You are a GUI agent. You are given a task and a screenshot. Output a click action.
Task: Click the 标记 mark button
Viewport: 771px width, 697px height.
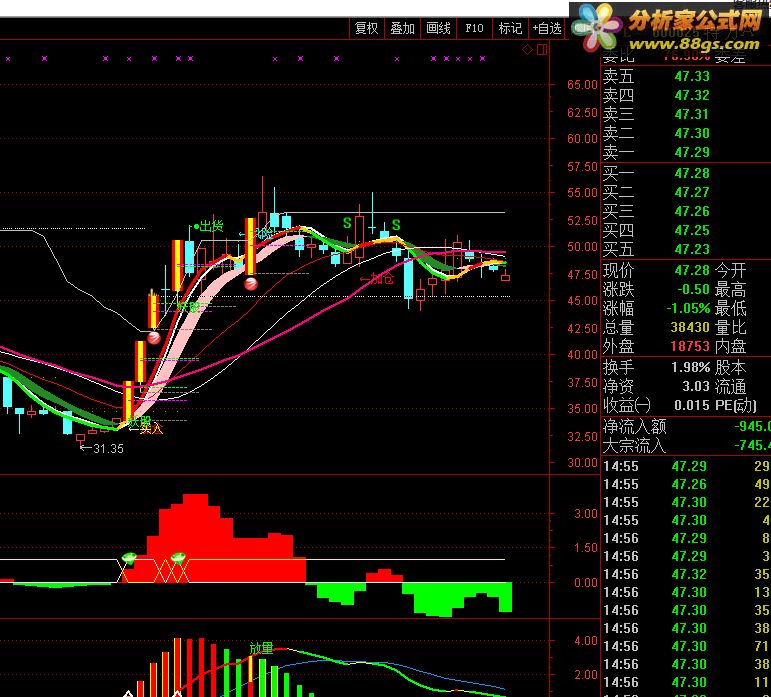click(510, 29)
